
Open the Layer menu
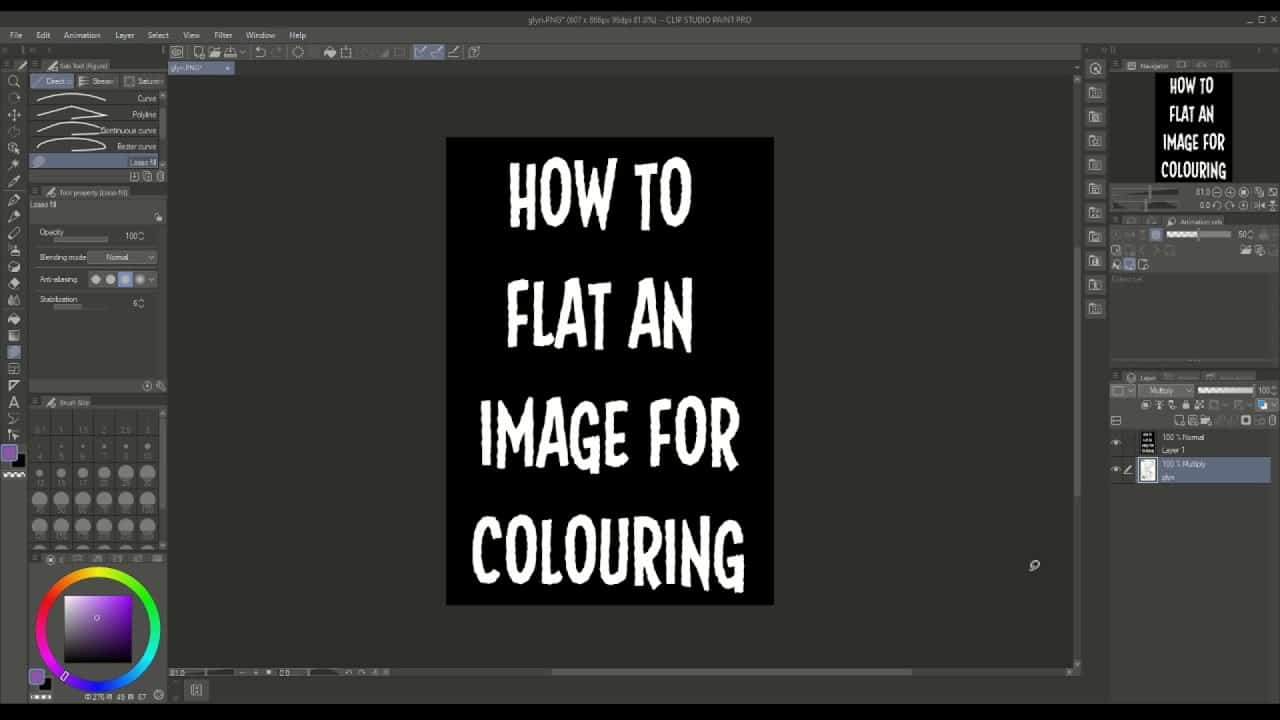point(124,35)
